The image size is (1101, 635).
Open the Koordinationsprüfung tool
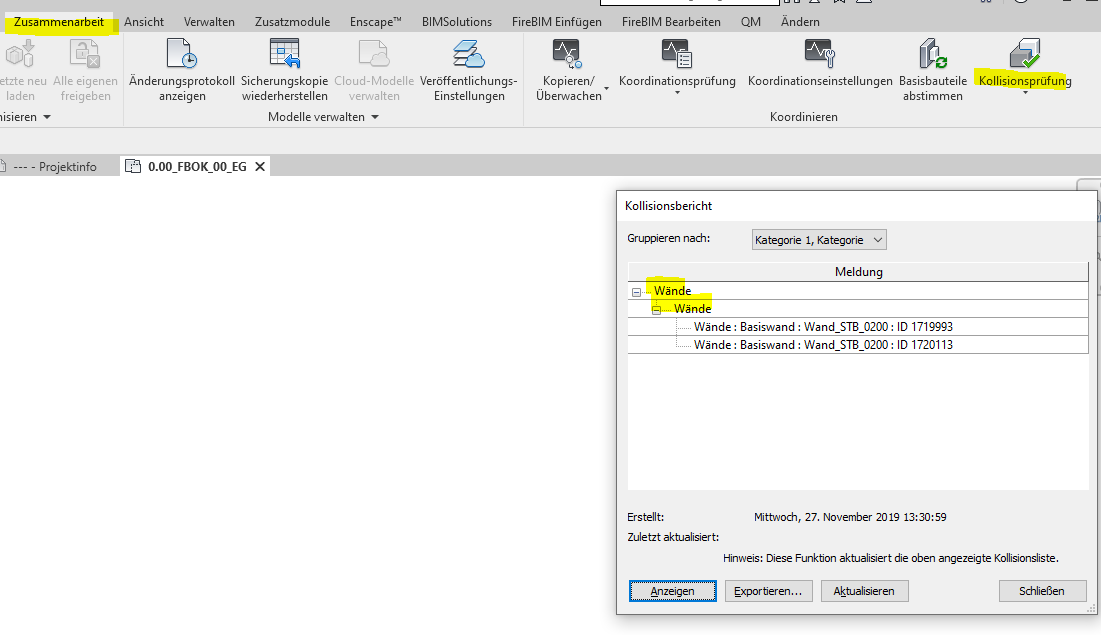coord(677,55)
